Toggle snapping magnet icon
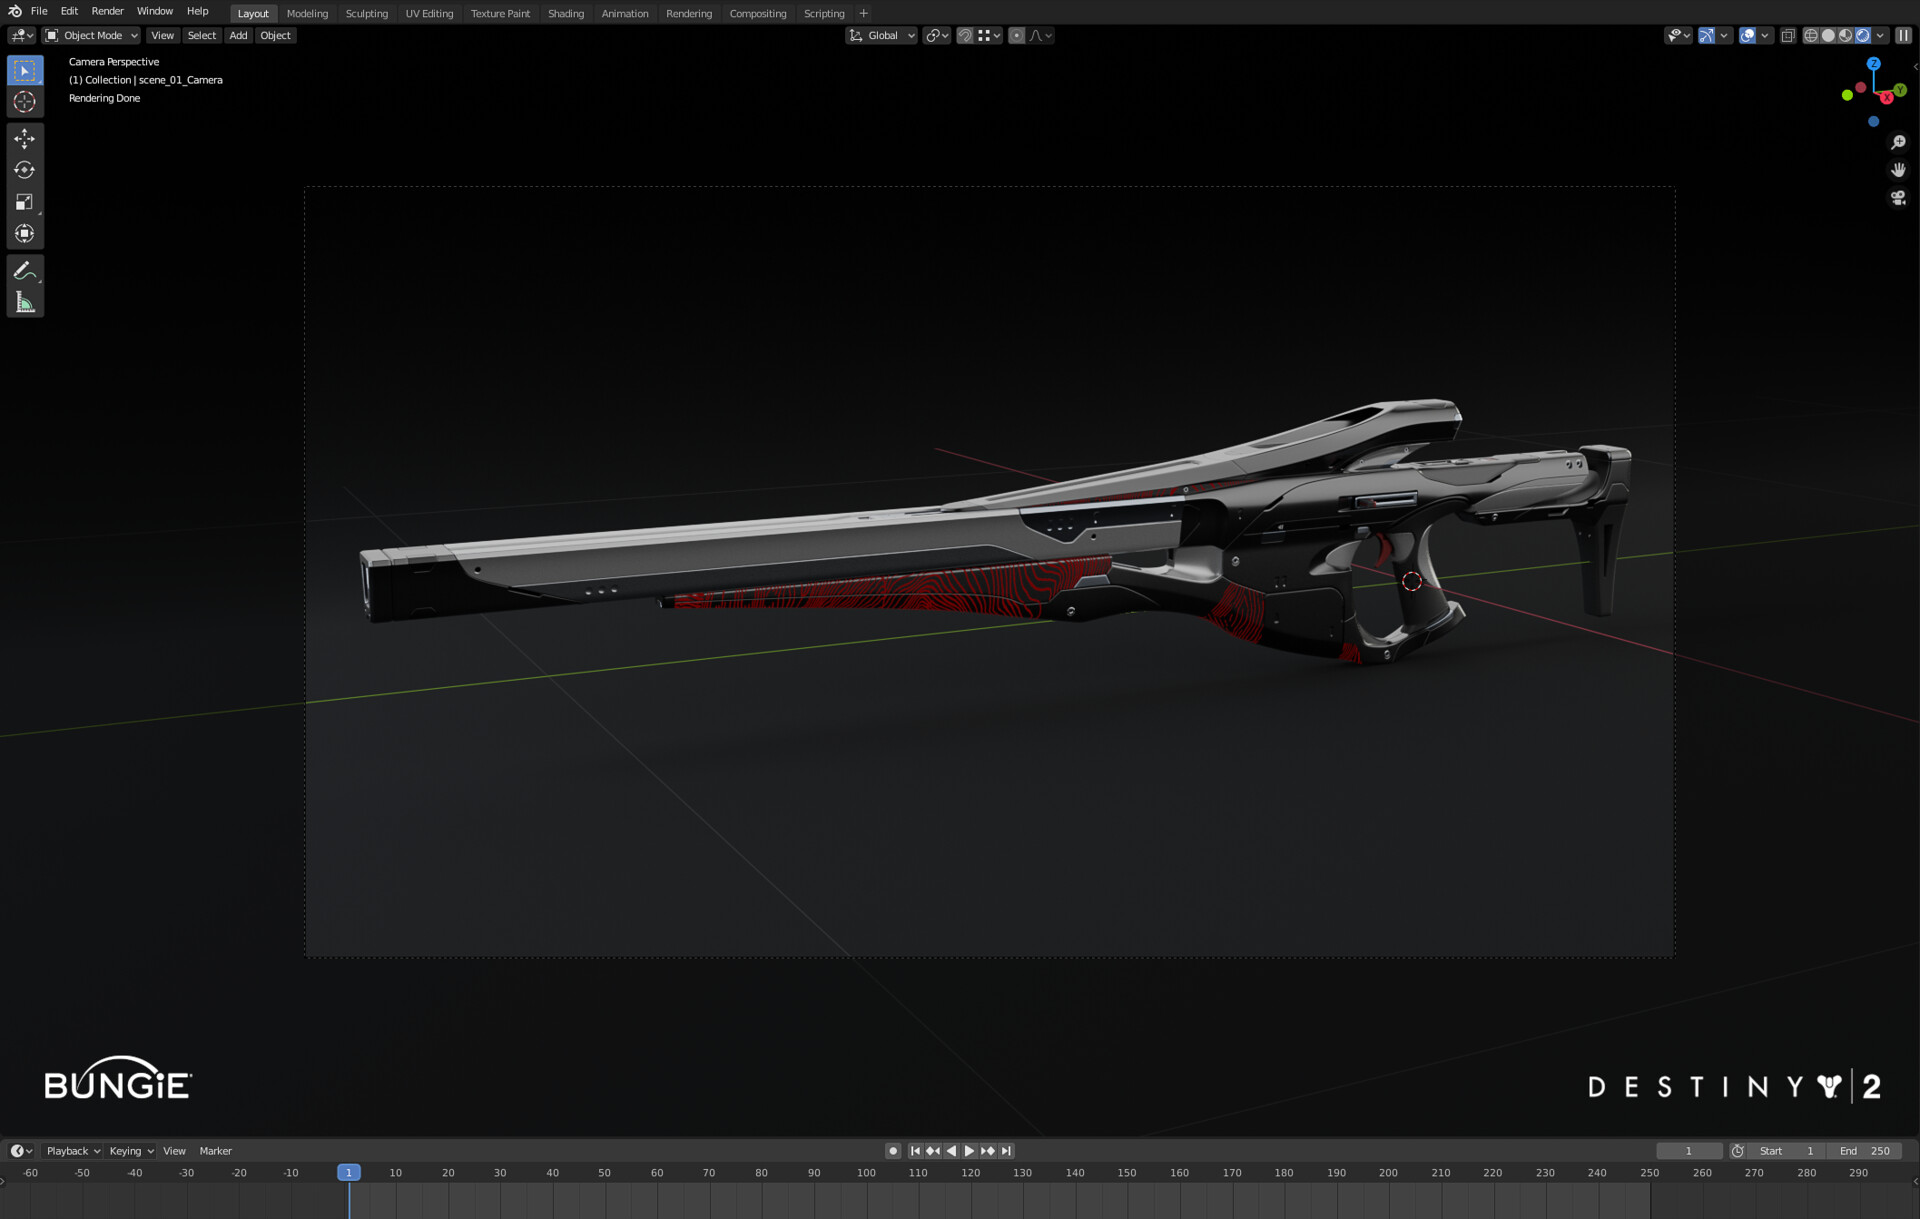The height and width of the screenshot is (1219, 1920). pos(965,36)
